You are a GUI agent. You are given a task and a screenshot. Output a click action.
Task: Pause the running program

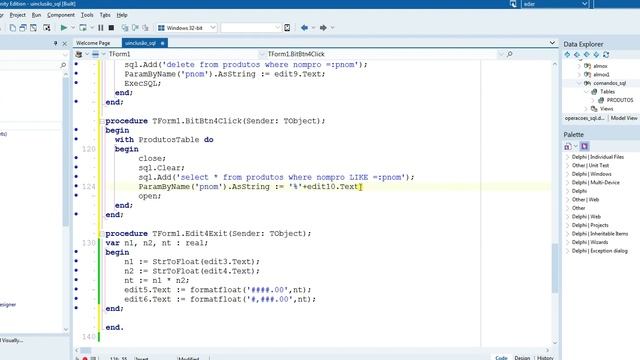[100, 28]
